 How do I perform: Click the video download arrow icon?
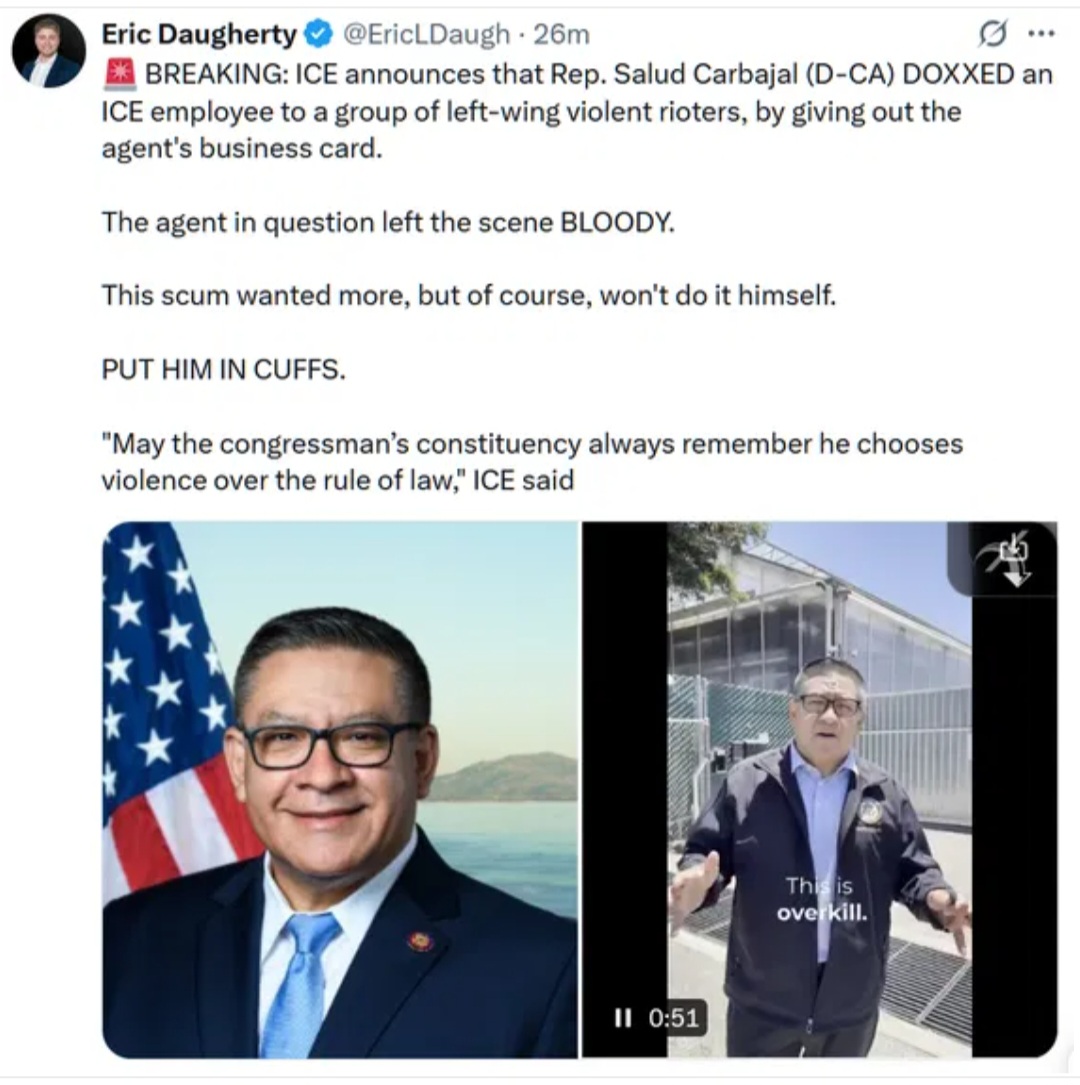[x=1007, y=558]
